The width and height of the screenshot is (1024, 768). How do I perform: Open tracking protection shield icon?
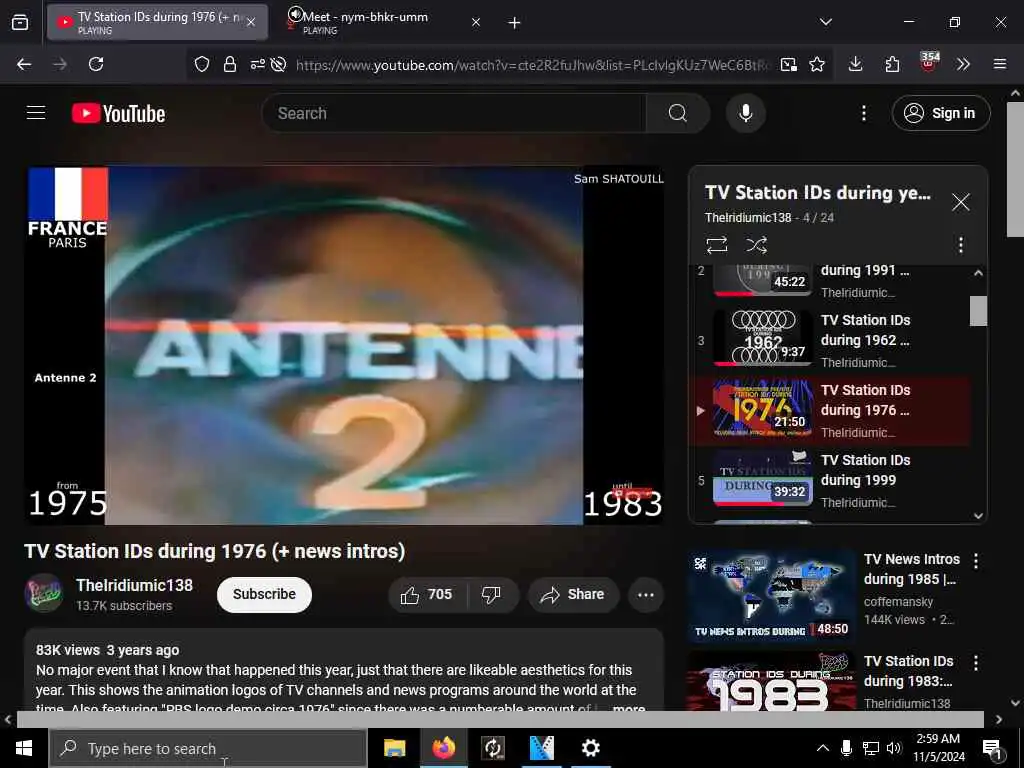202,64
